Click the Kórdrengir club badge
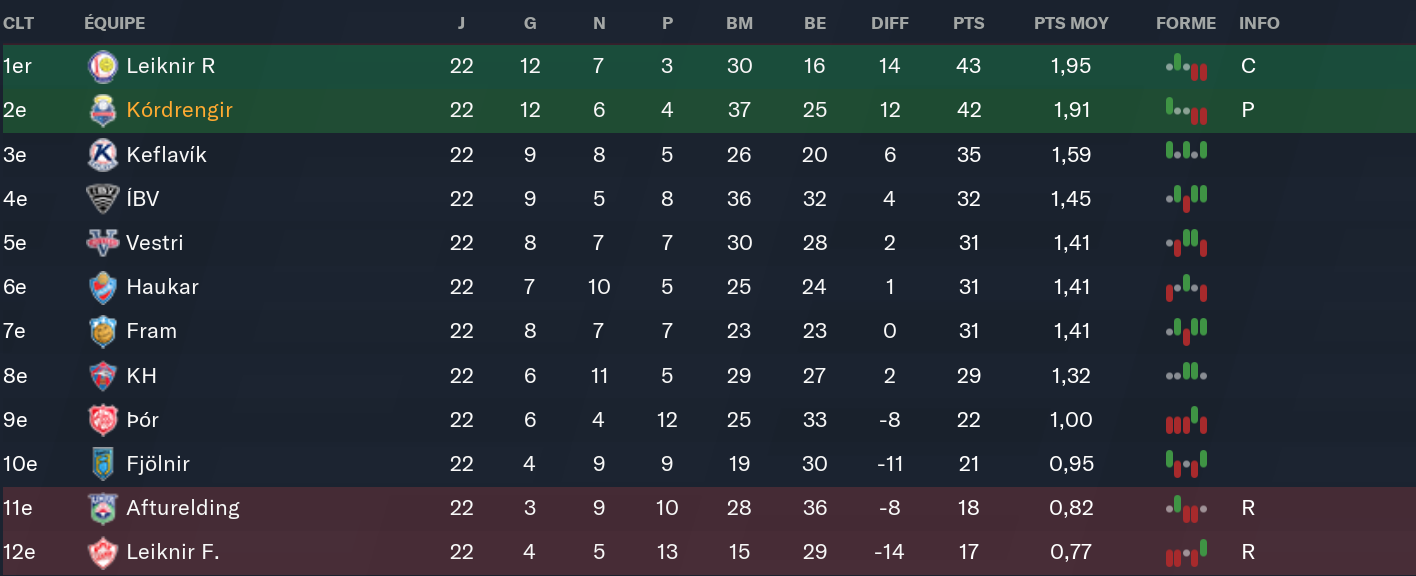1416x576 pixels. 102,110
